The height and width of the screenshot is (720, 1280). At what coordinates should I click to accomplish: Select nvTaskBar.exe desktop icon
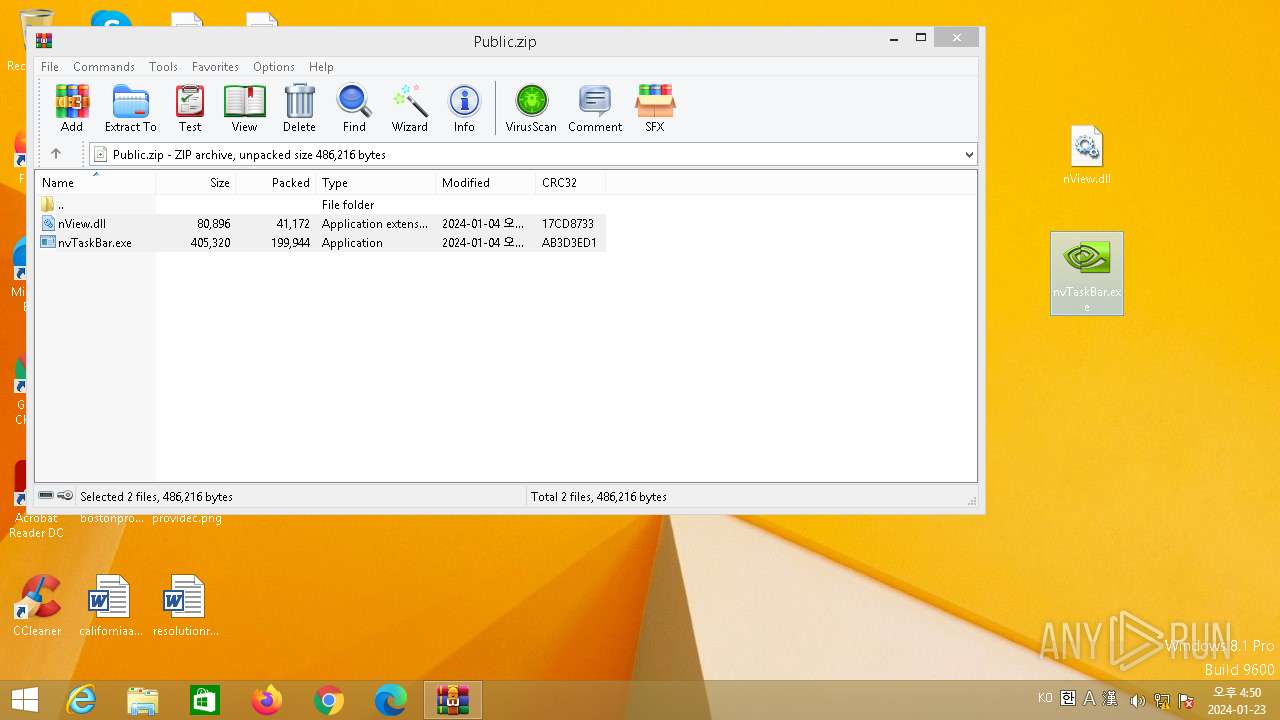coord(1087,273)
